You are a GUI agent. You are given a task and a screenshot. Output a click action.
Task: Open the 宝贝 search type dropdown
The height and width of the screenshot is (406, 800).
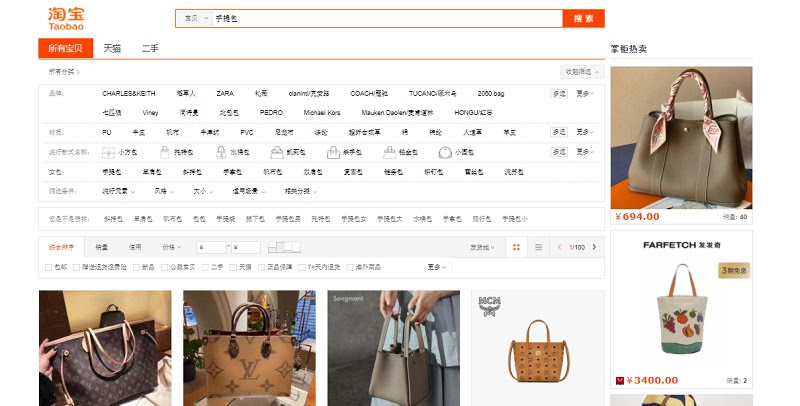click(x=195, y=18)
